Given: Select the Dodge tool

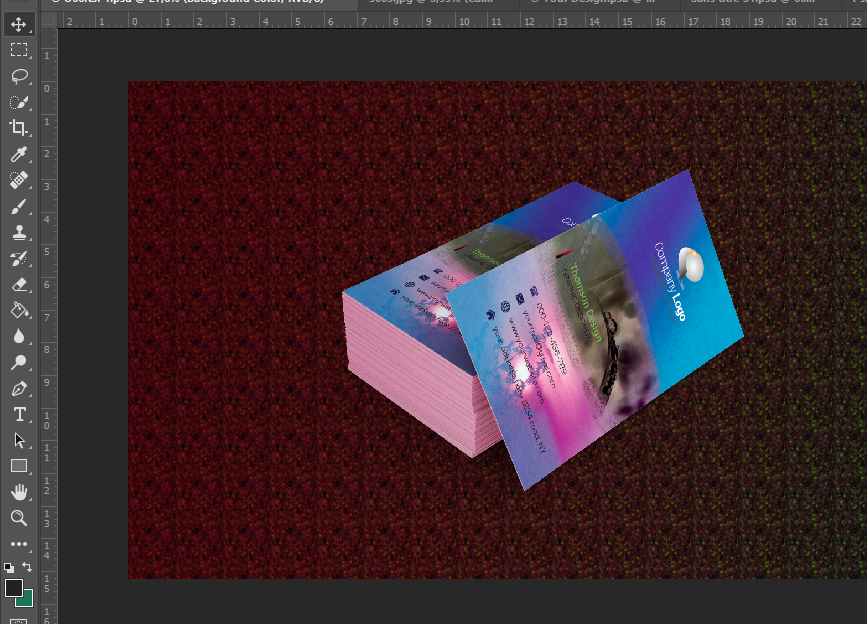Looking at the screenshot, I should [19, 362].
